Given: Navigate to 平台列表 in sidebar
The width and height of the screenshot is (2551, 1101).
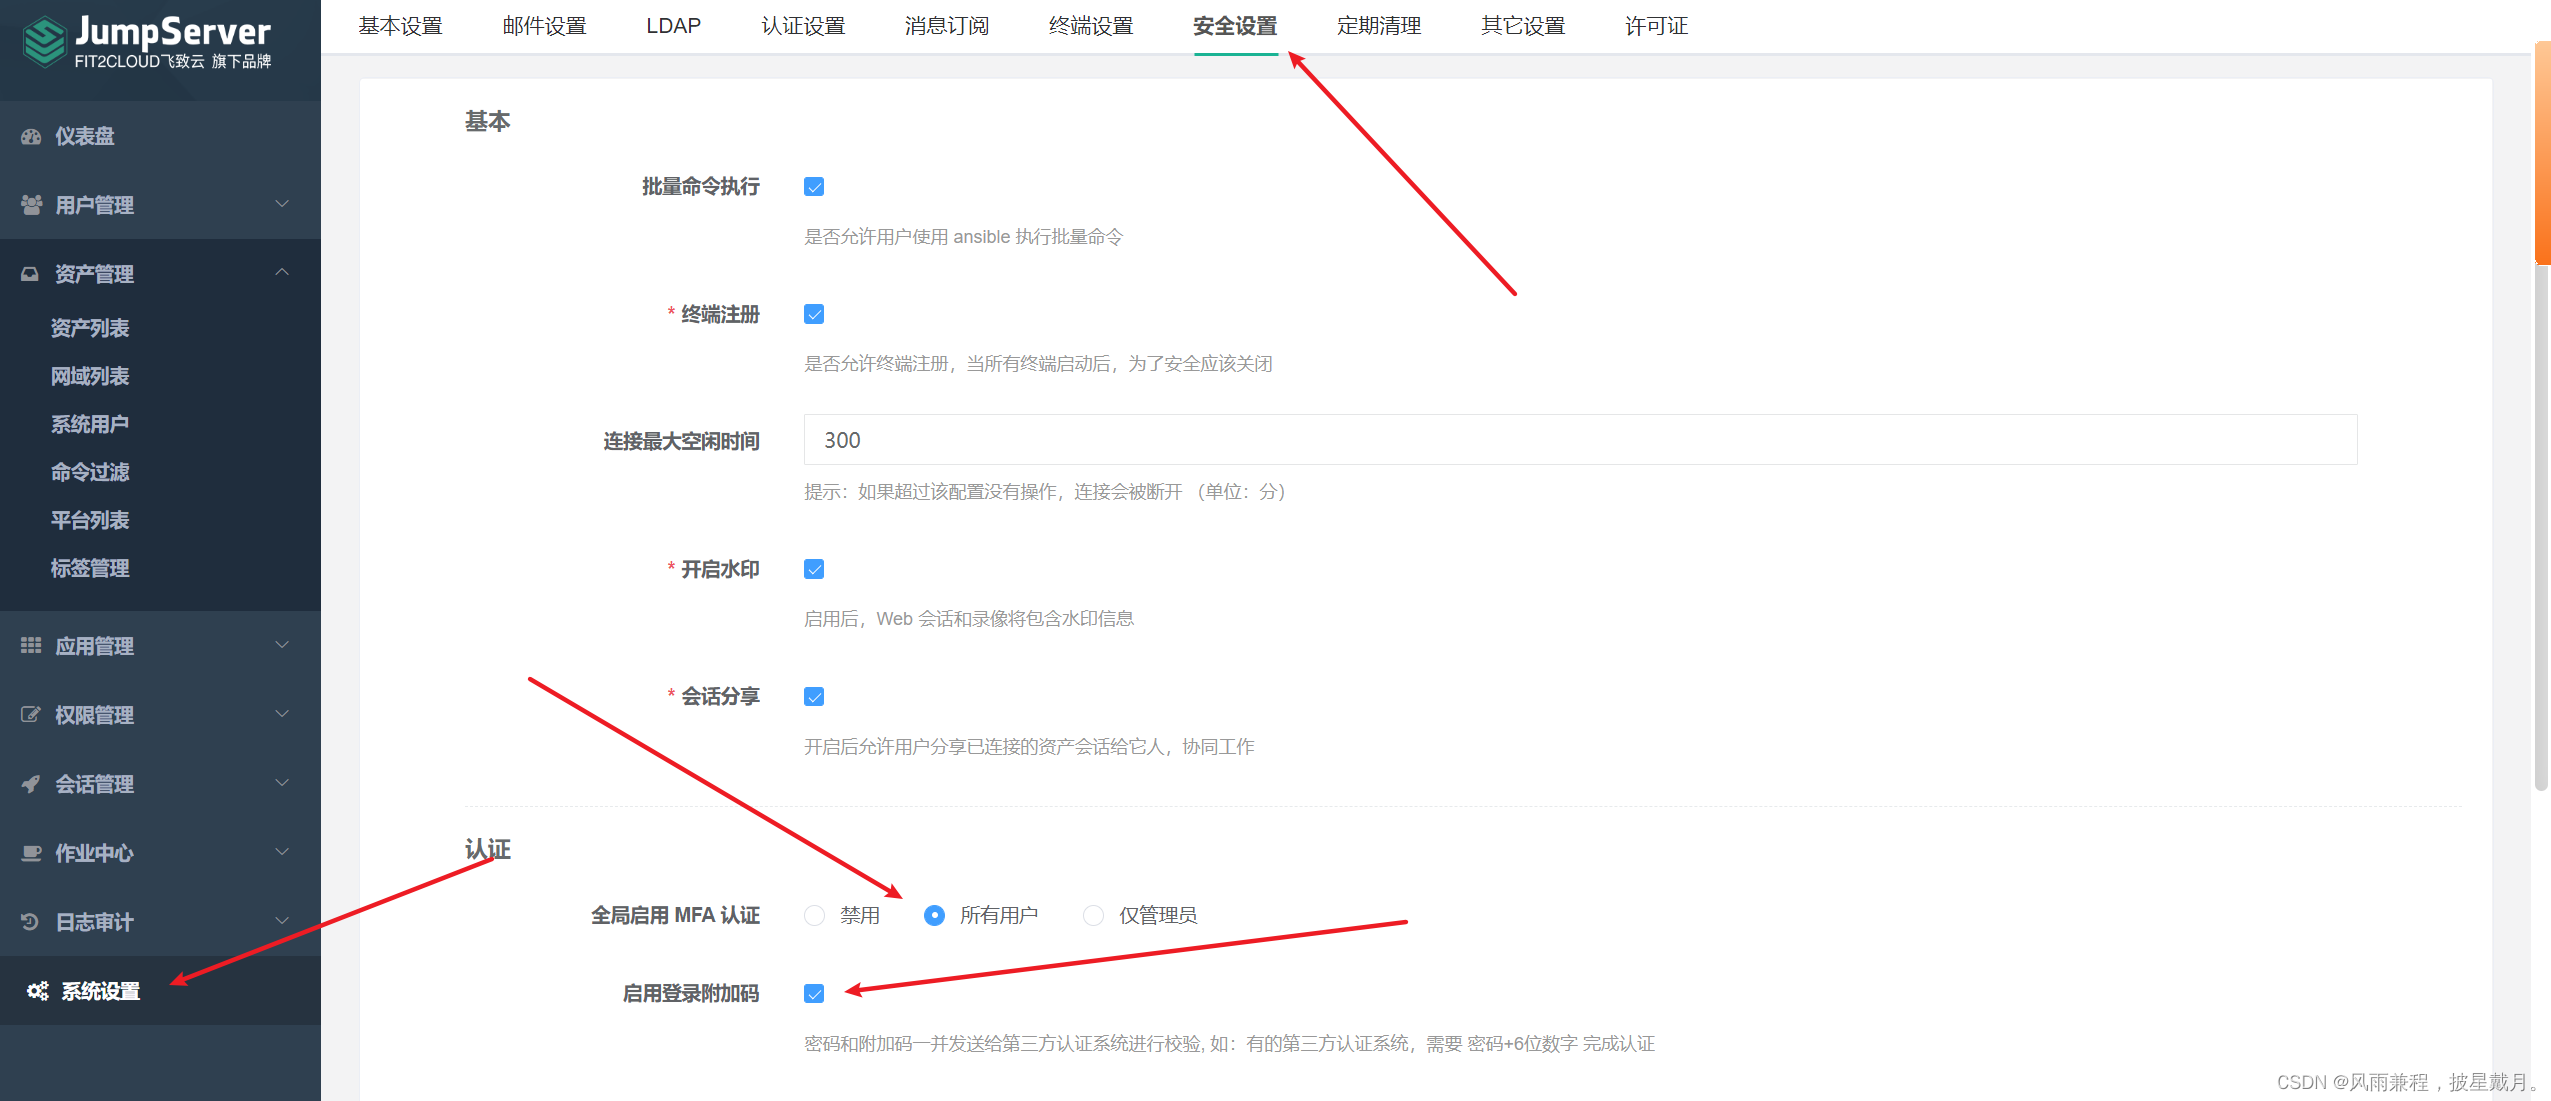Looking at the screenshot, I should click(x=90, y=520).
